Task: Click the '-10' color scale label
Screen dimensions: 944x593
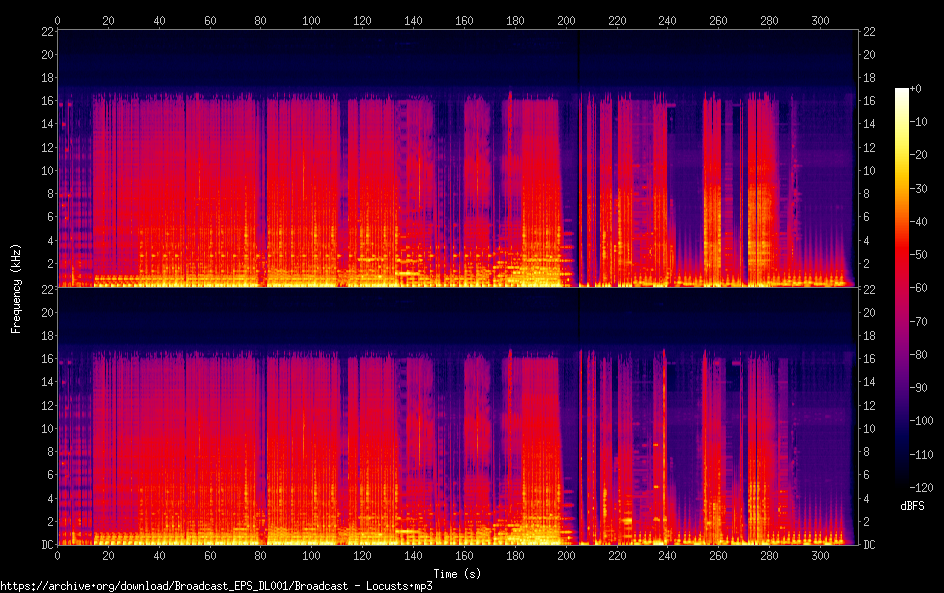Action: pyautogui.click(x=918, y=122)
